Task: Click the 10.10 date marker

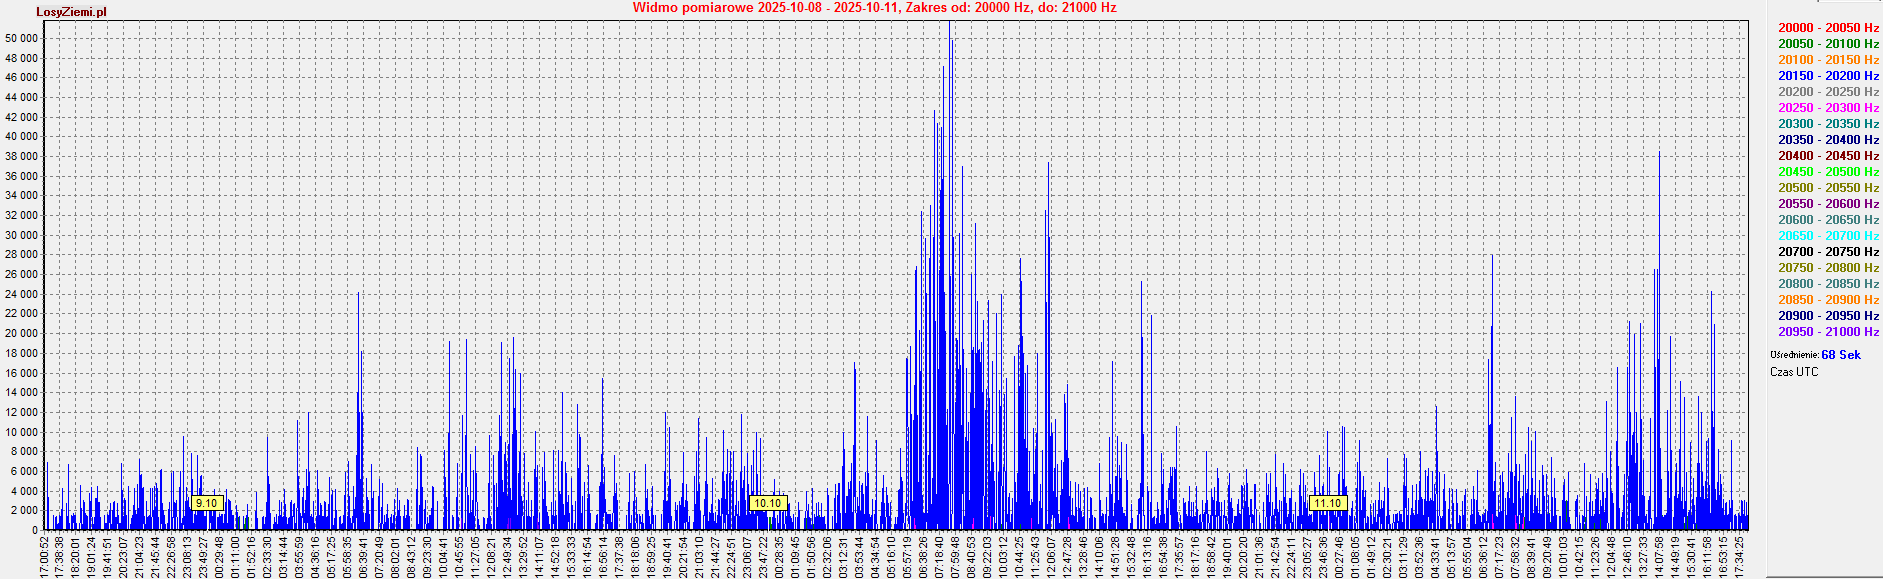Action: click(x=767, y=503)
